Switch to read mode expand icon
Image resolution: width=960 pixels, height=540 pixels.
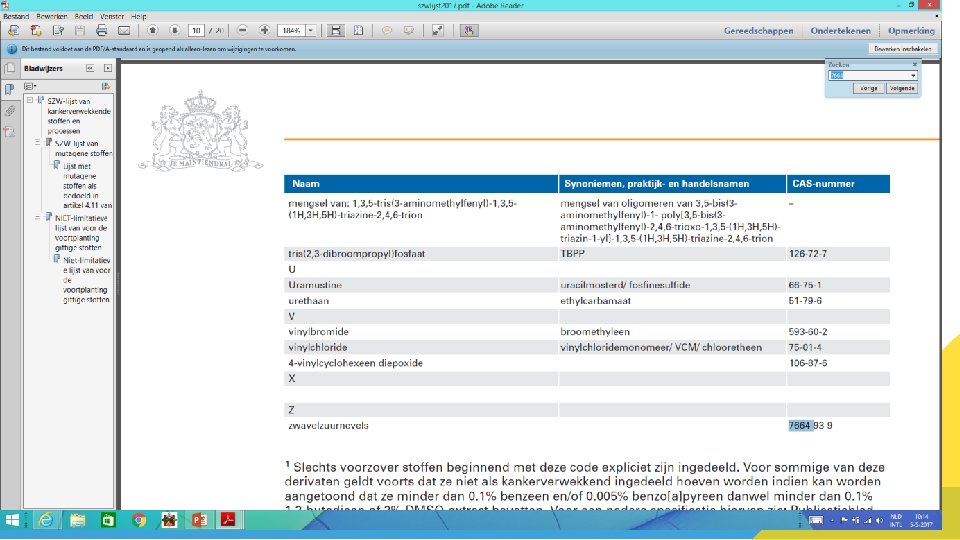438,31
